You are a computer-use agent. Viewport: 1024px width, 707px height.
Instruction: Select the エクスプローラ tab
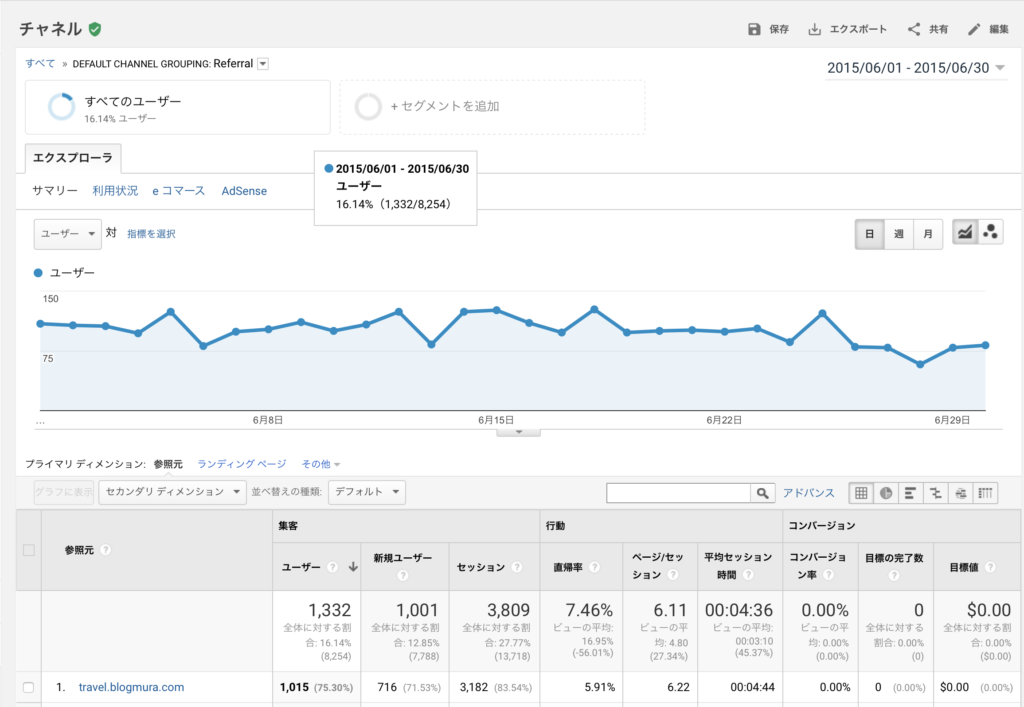(72, 158)
